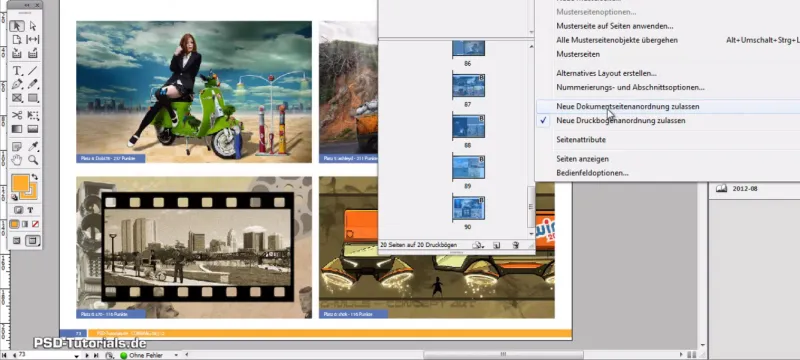This screenshot has height=360, width=800.
Task: Apply gradient button in Tools panel
Action: pos(25,224)
